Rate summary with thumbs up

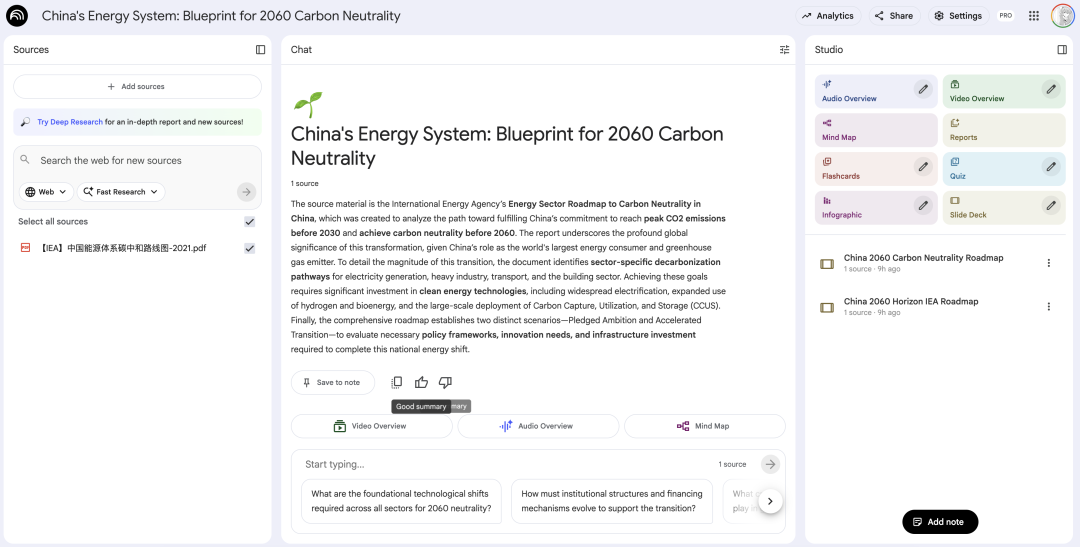pos(422,382)
